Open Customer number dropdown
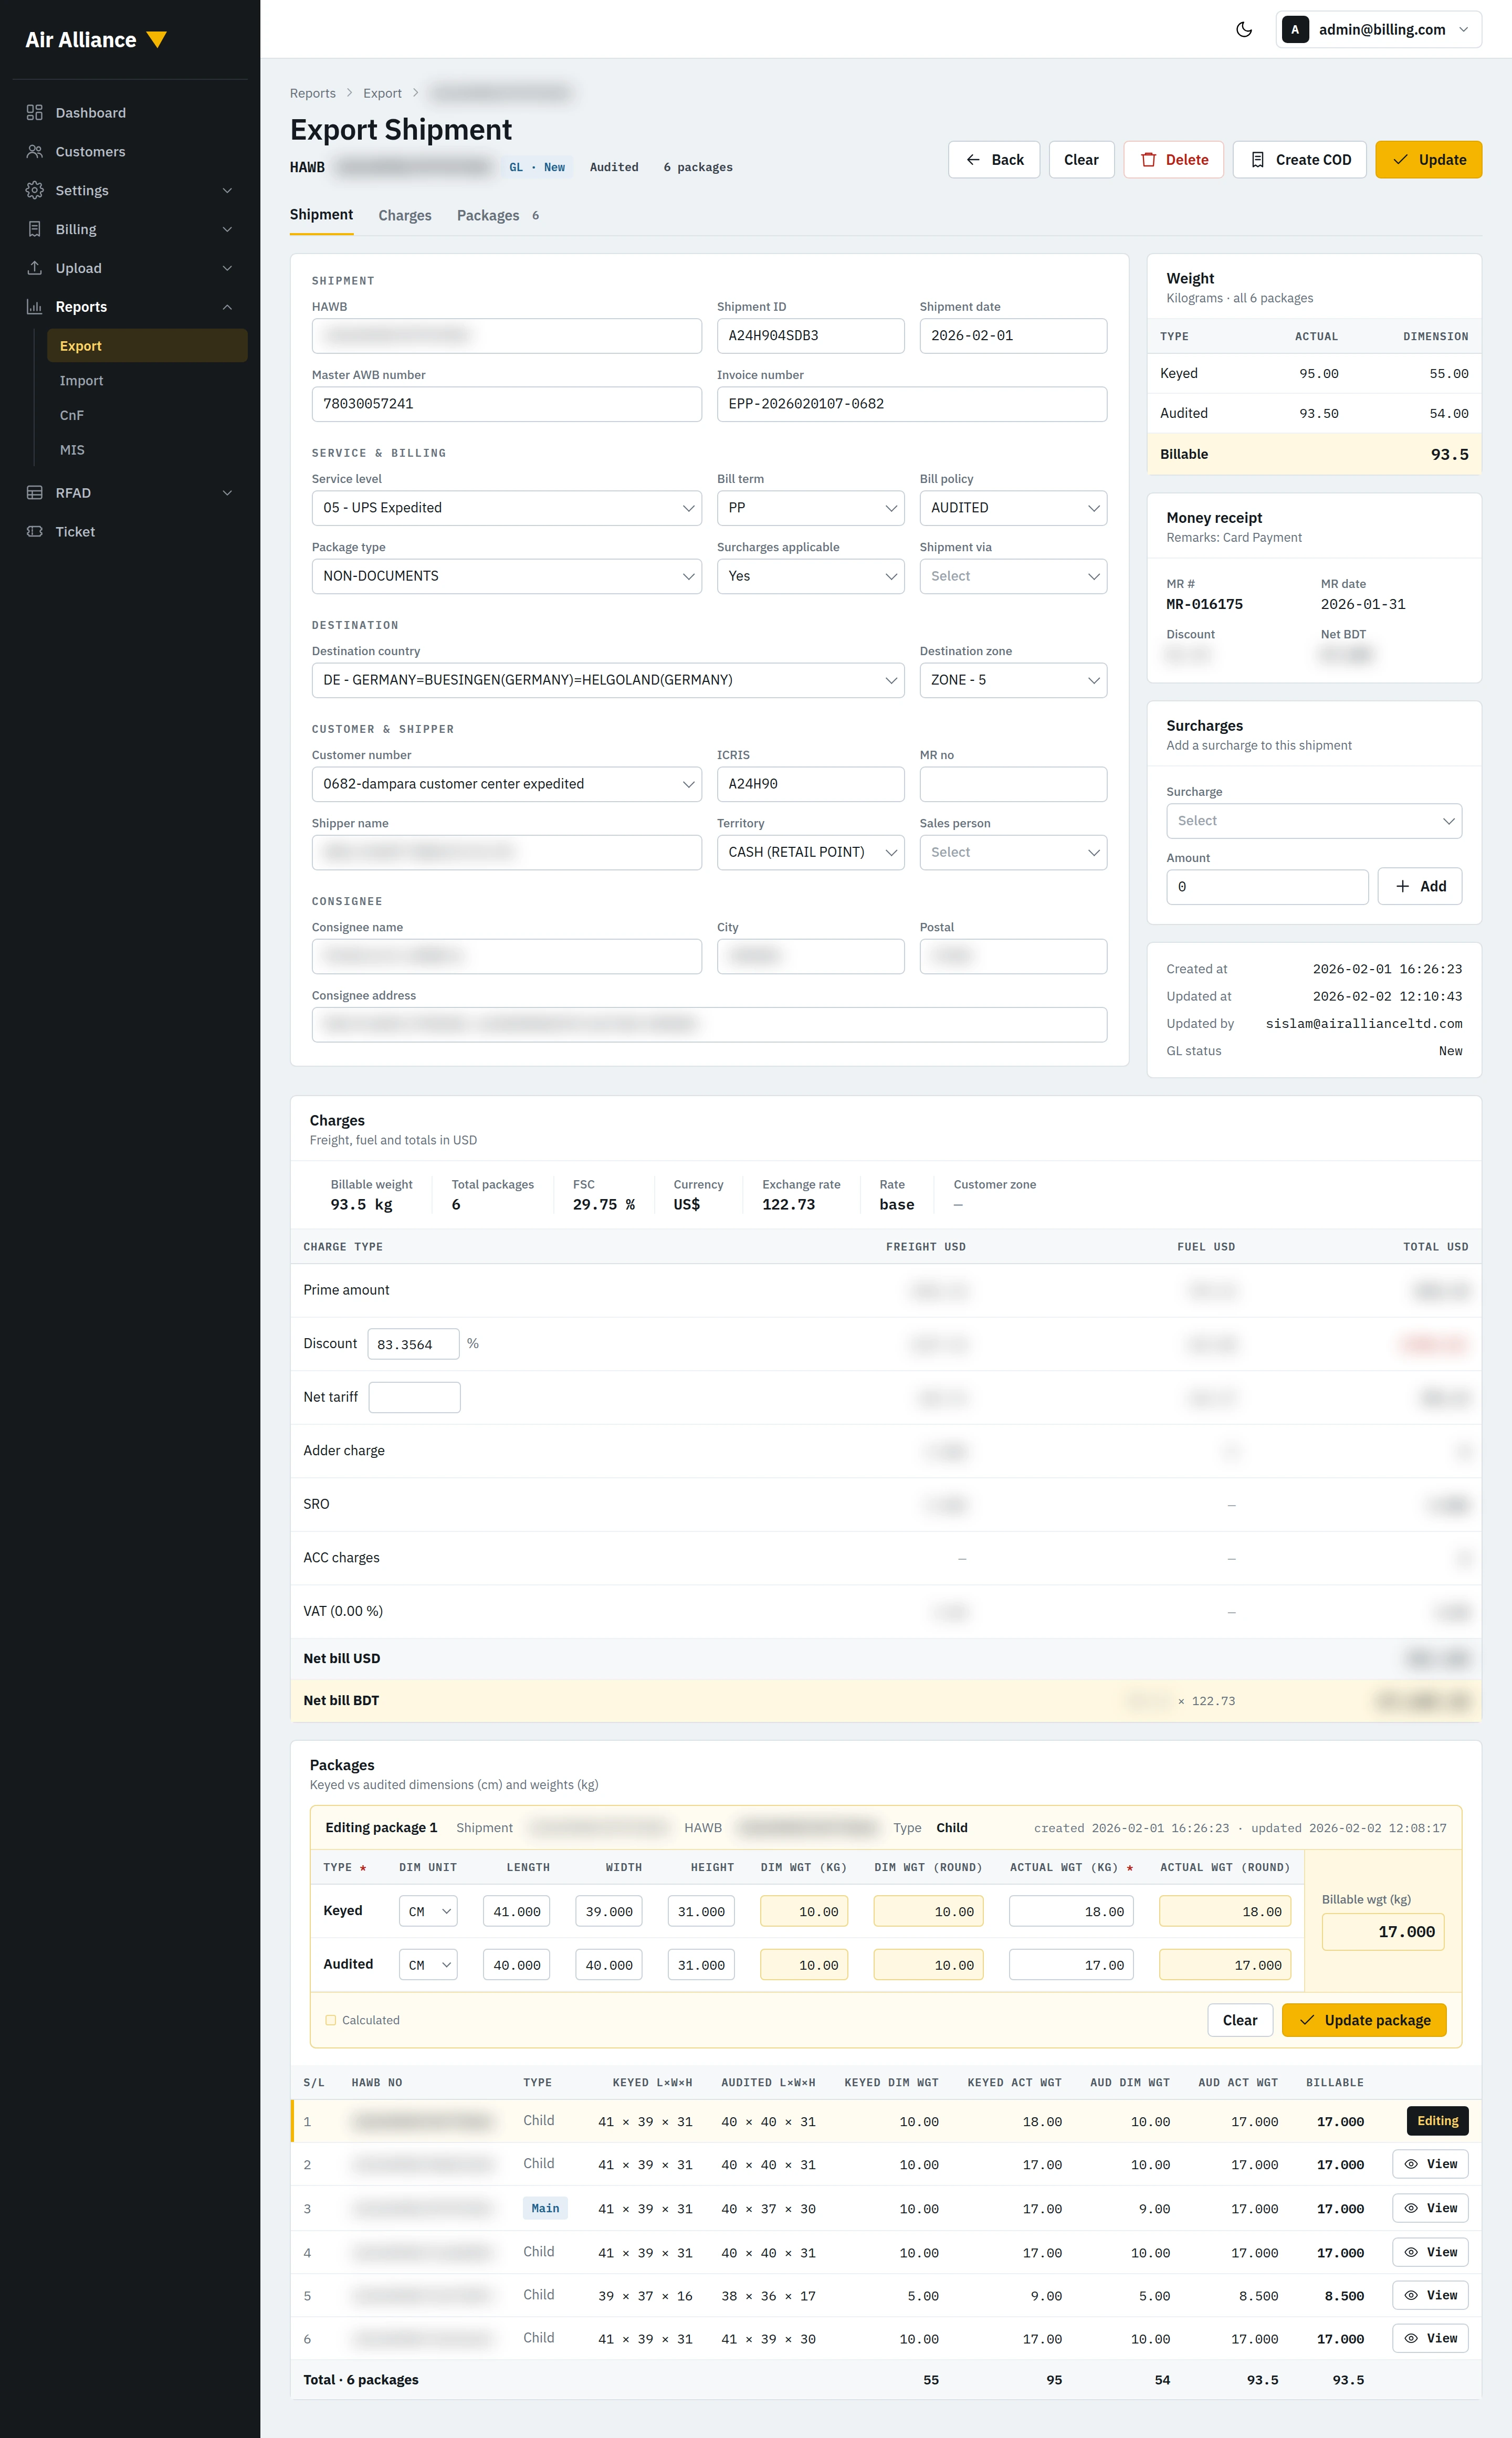Screen dimensions: 1512x2438 tap(506, 784)
